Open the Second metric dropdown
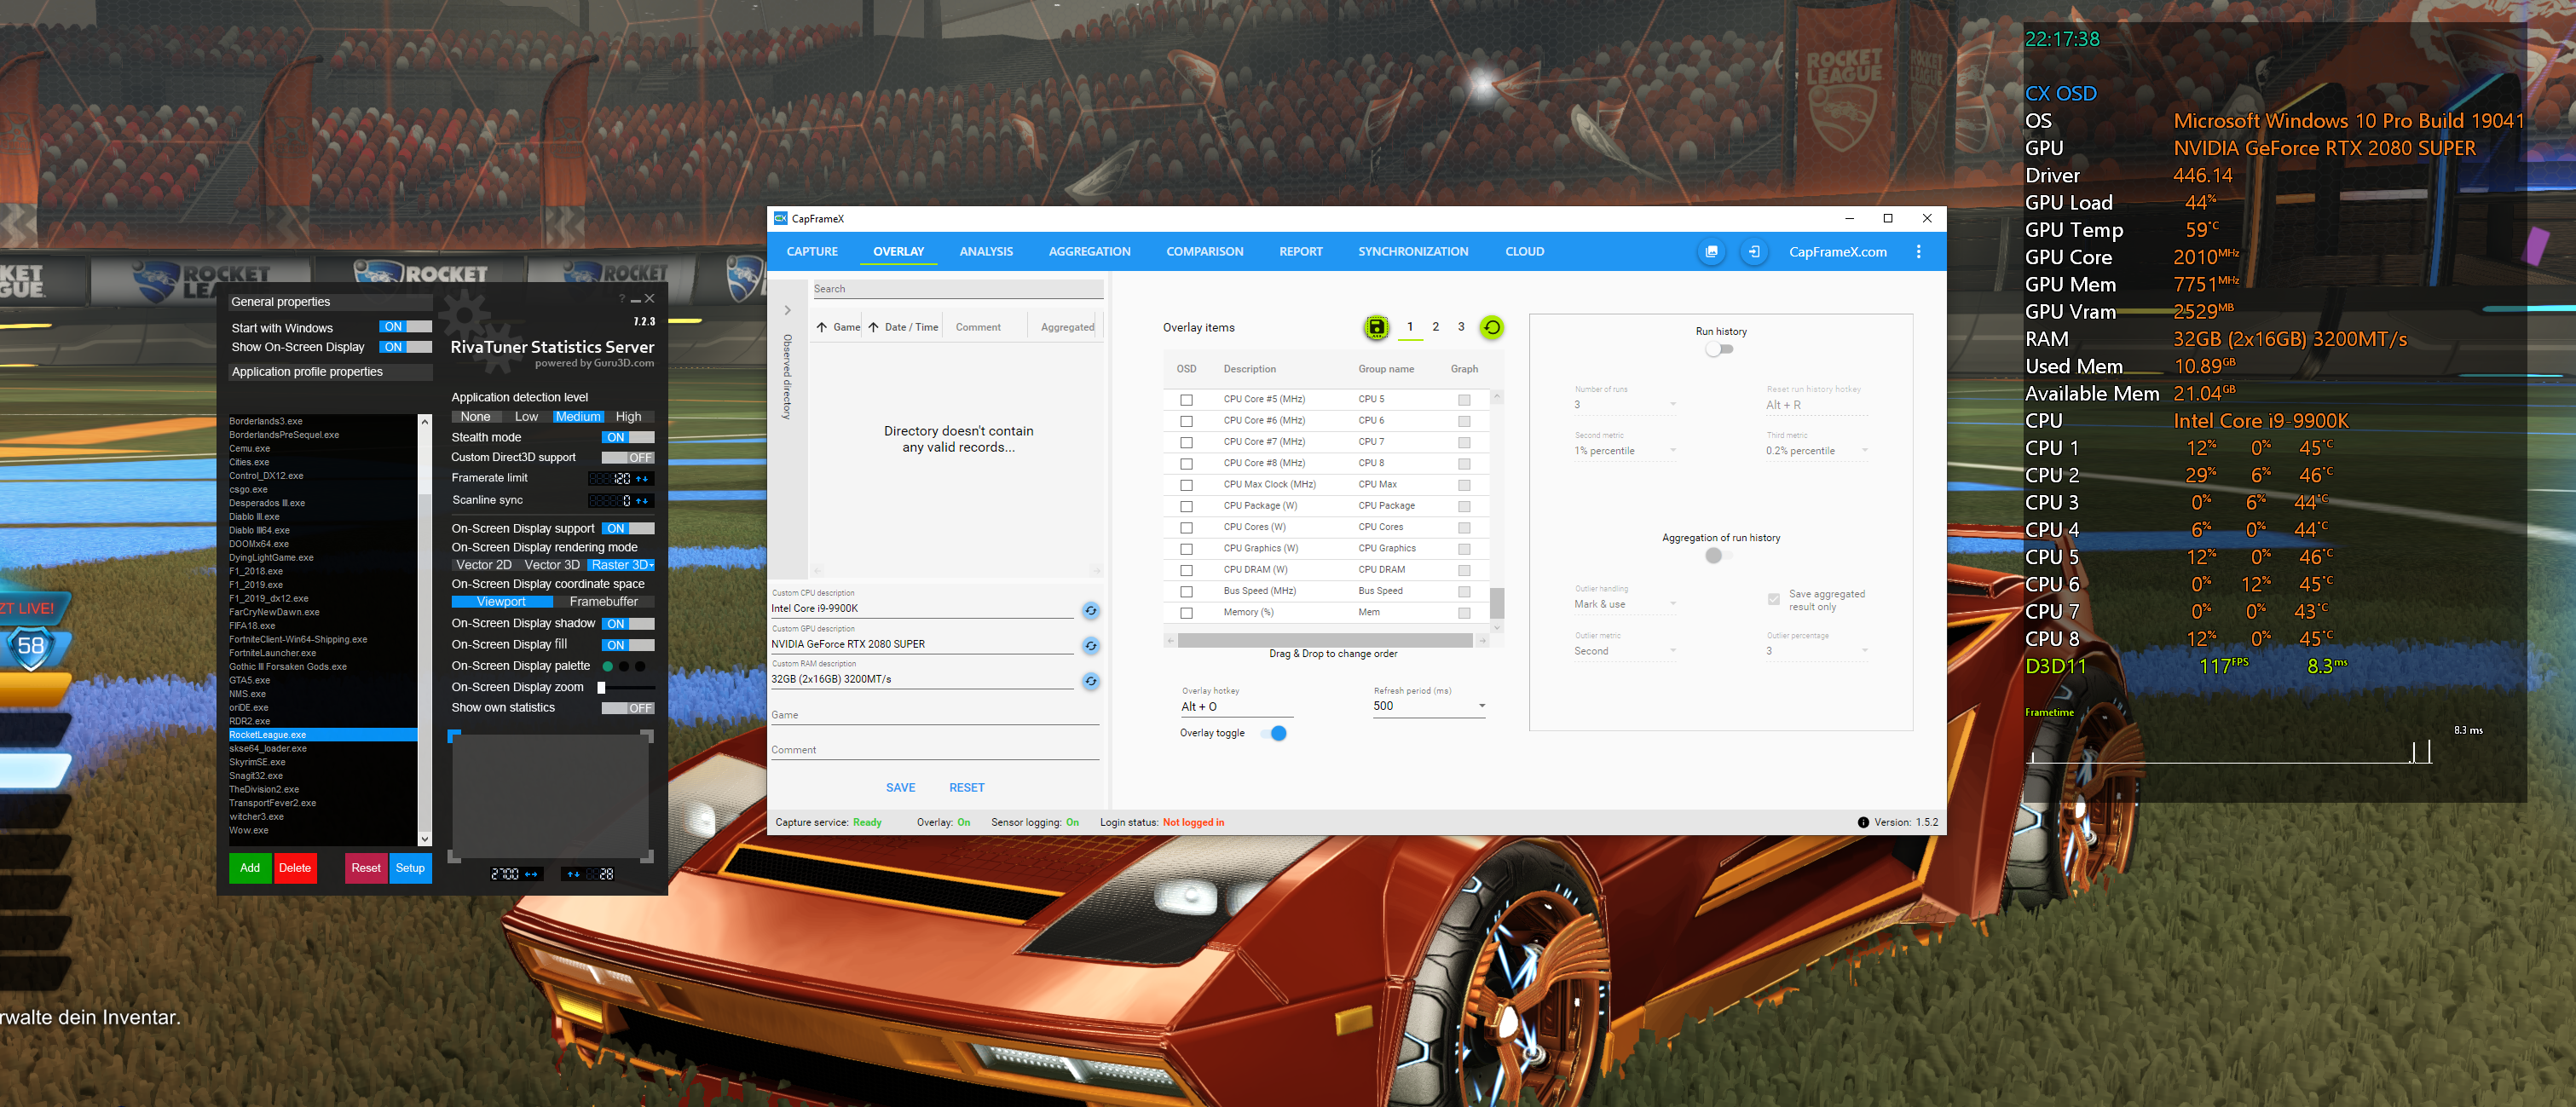This screenshot has height=1107, width=2576. (1626, 451)
